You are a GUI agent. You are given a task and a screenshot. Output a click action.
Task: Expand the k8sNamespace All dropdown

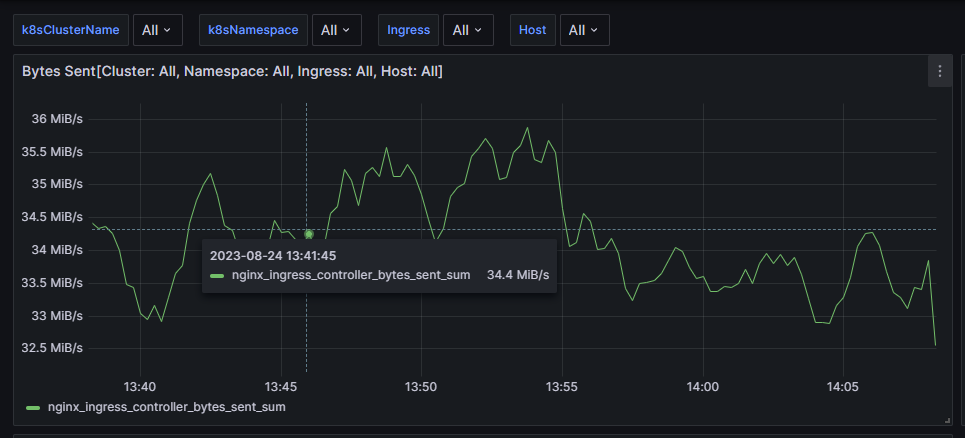coord(336,30)
